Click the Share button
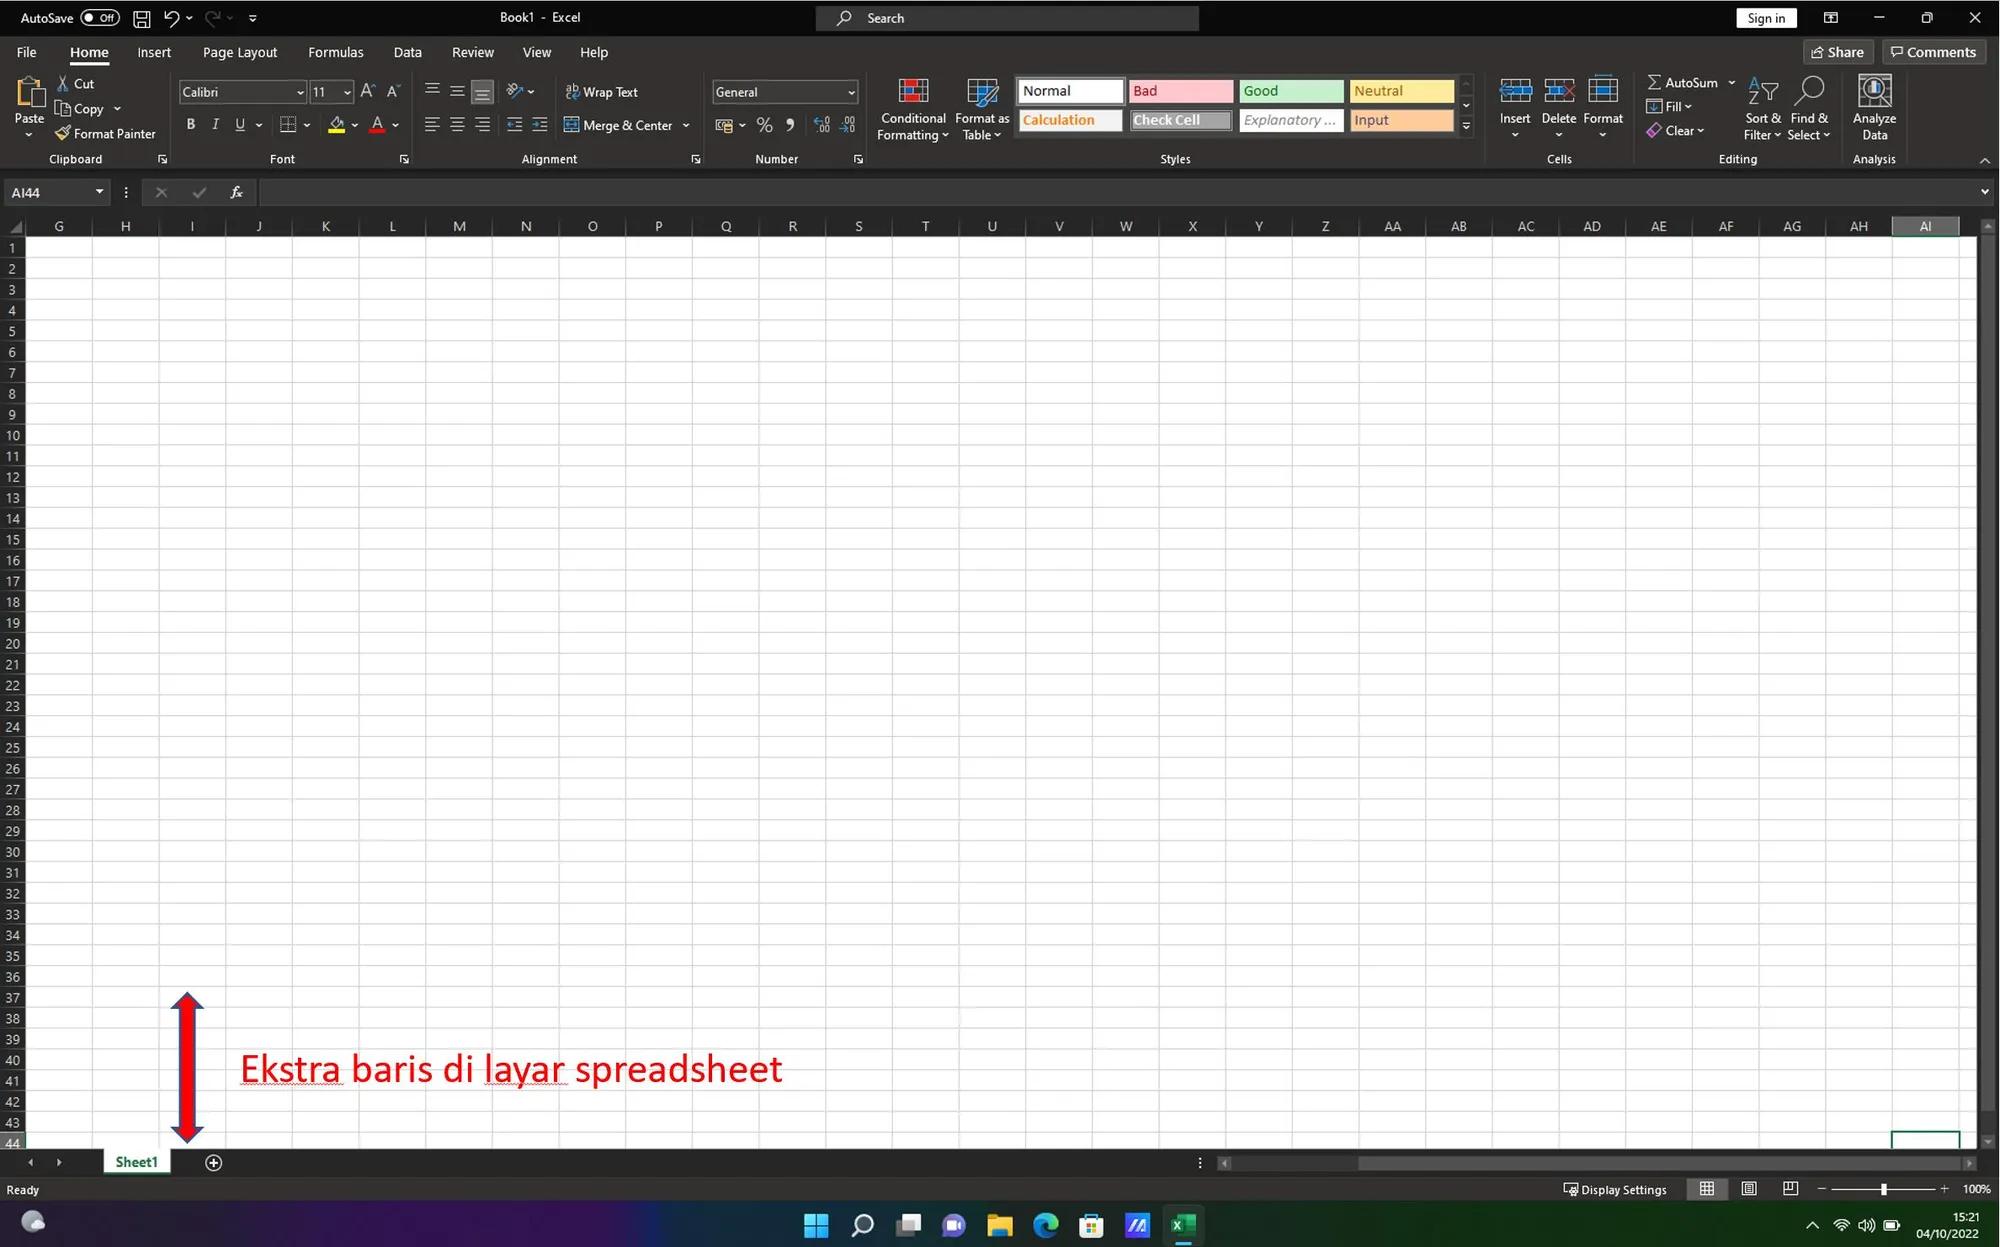This screenshot has width=2000, height=1247. point(1837,52)
